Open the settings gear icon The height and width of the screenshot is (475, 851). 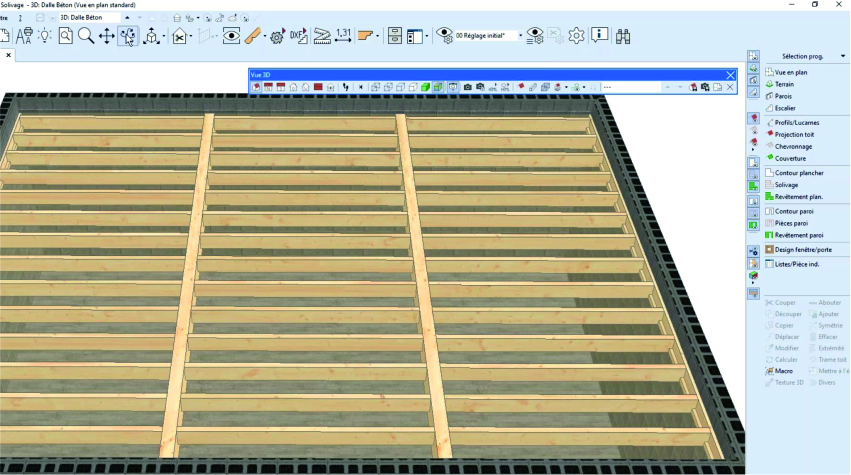pos(576,36)
